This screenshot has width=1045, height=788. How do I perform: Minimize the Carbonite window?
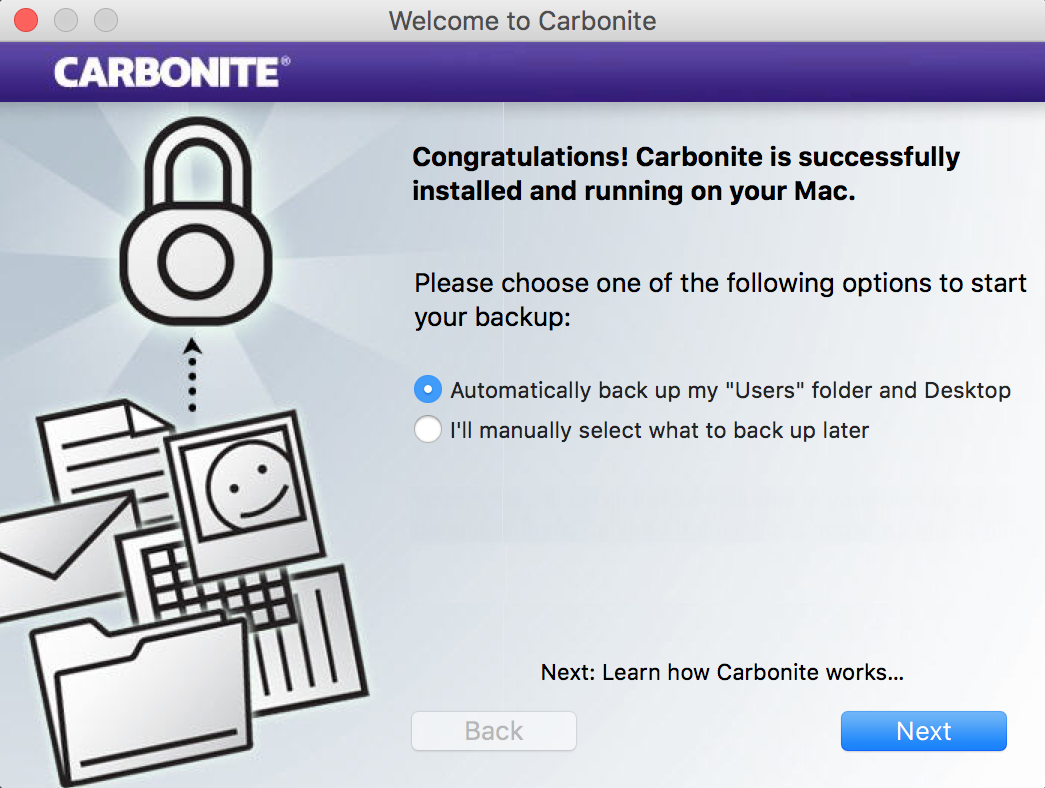(66, 20)
